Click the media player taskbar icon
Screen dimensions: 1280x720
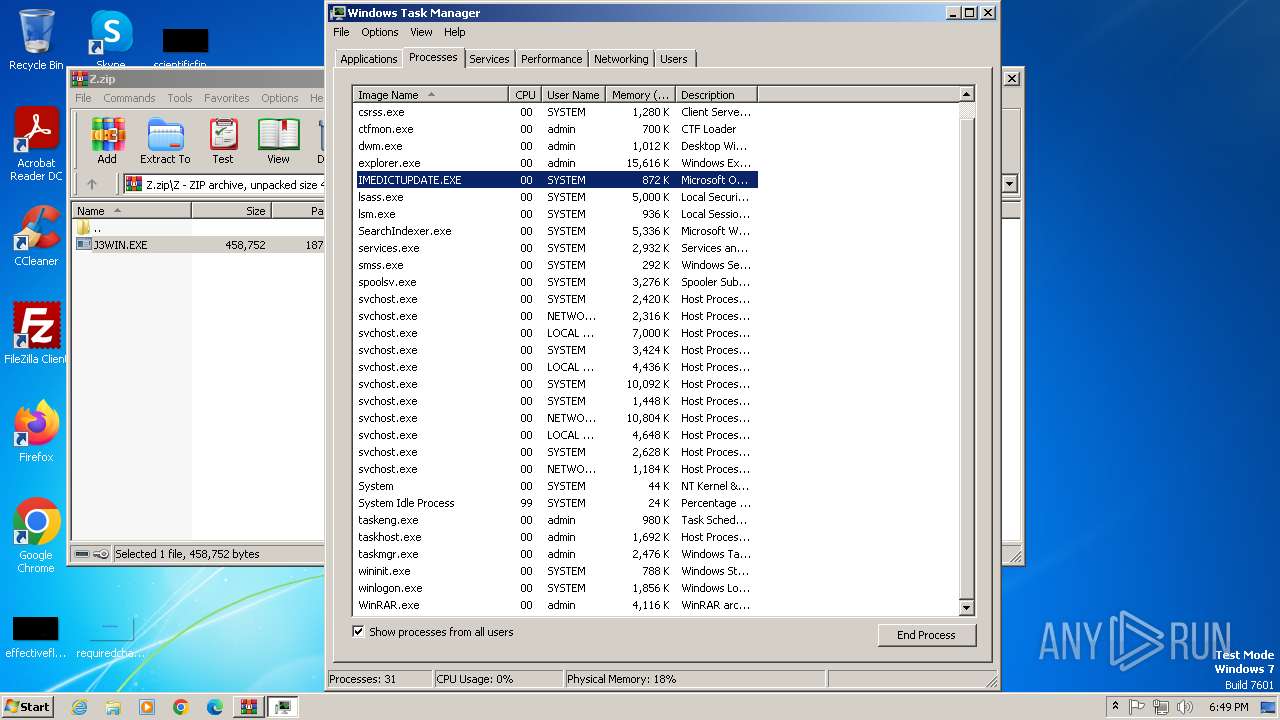[x=147, y=707]
